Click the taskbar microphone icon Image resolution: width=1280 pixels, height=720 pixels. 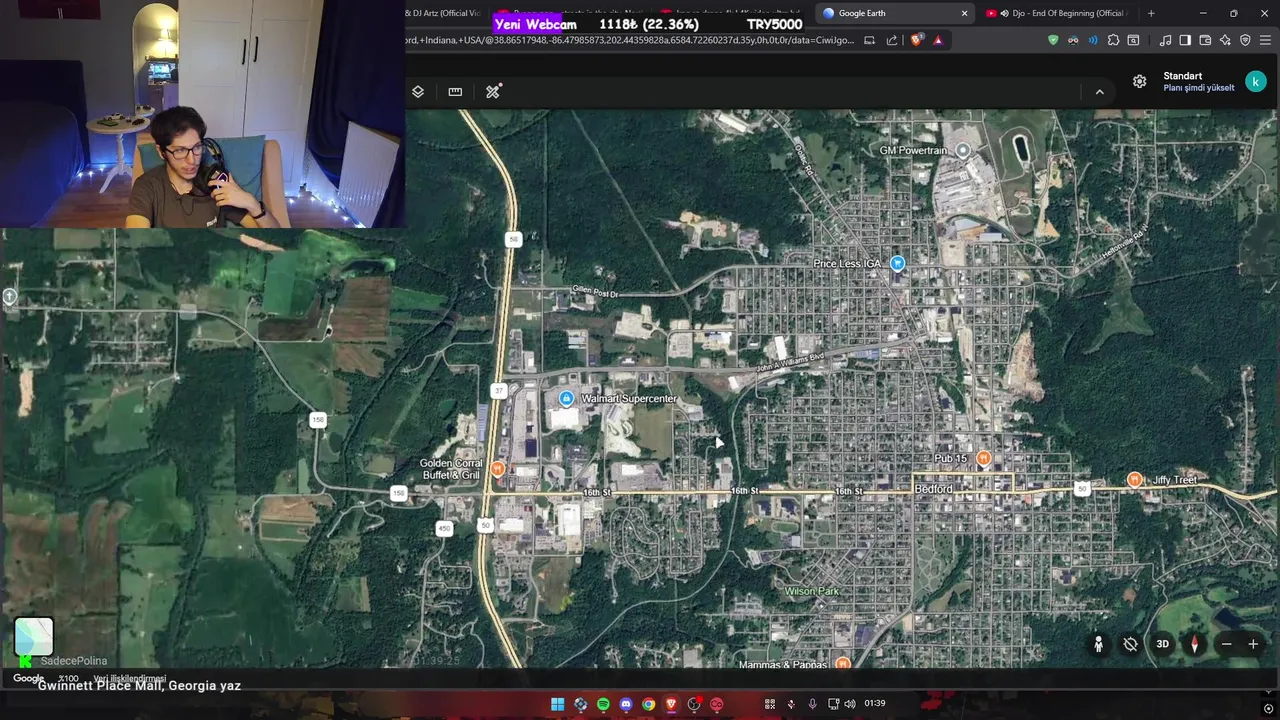pos(812,704)
